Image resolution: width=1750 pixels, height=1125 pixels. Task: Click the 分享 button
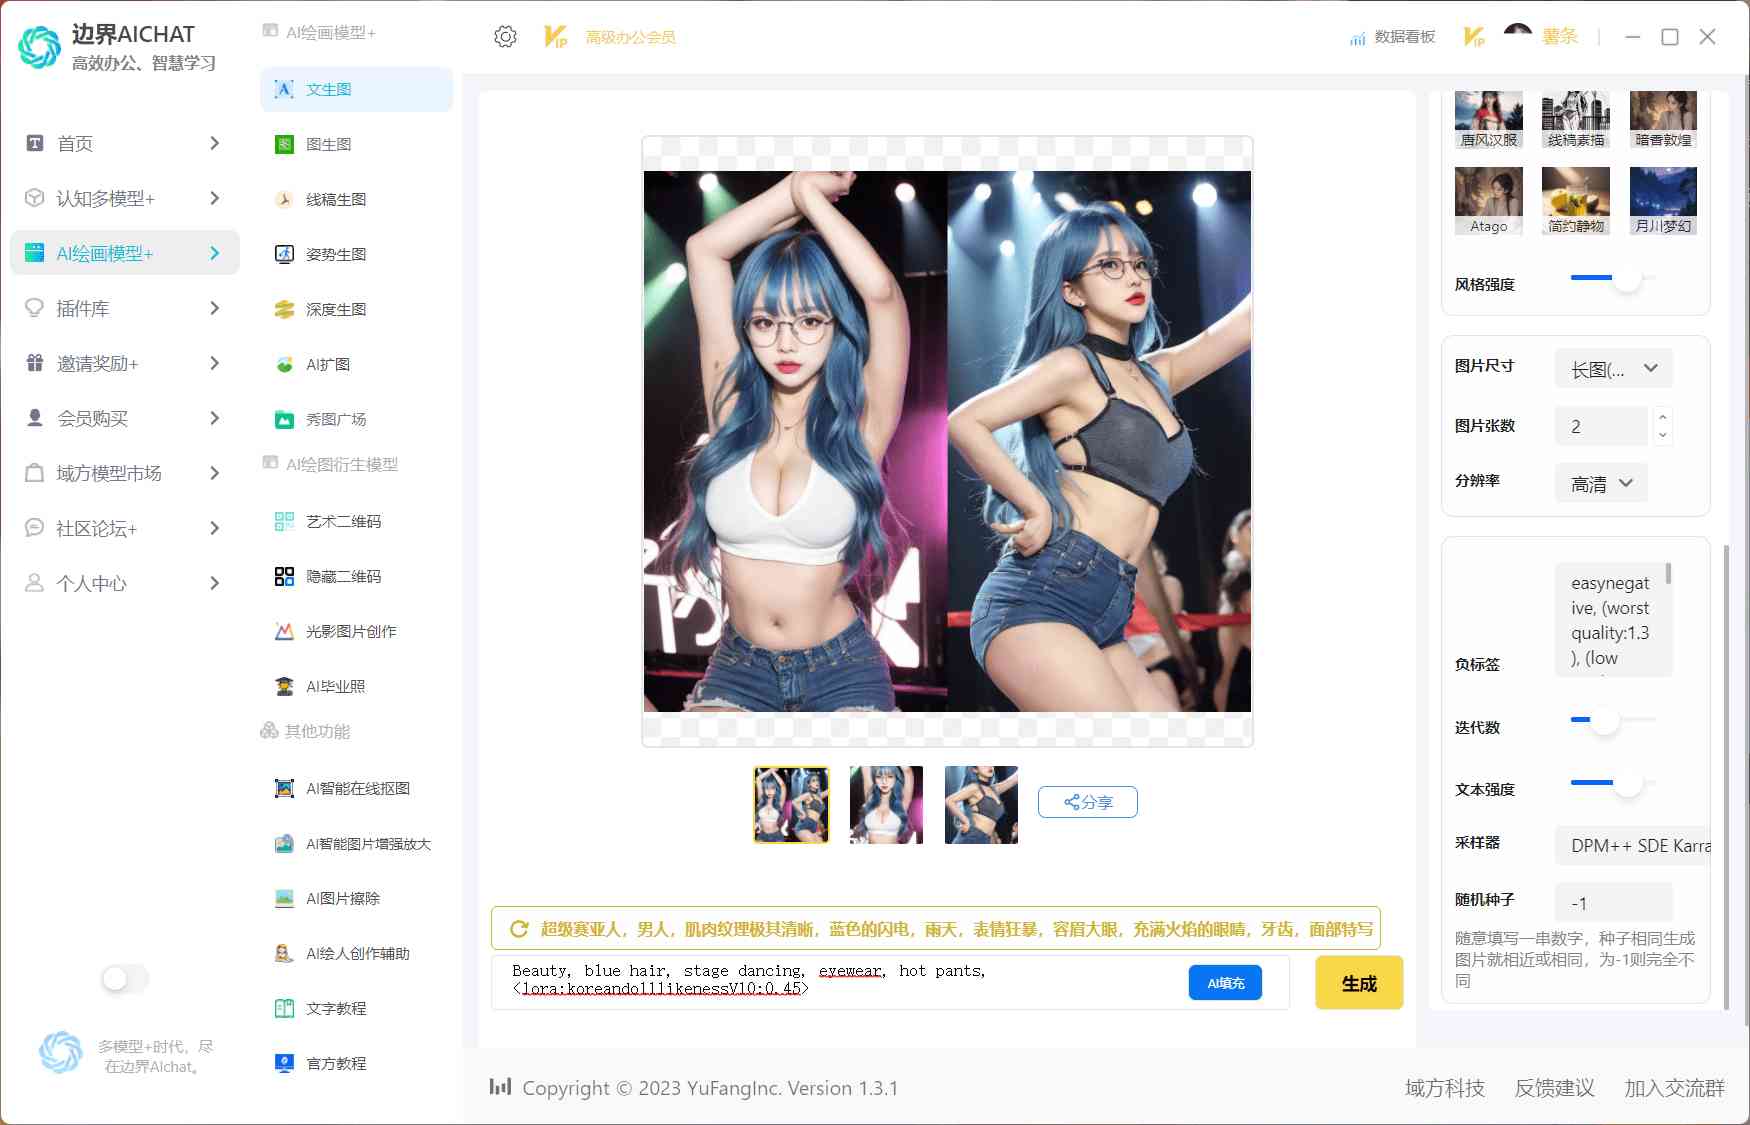click(1087, 802)
